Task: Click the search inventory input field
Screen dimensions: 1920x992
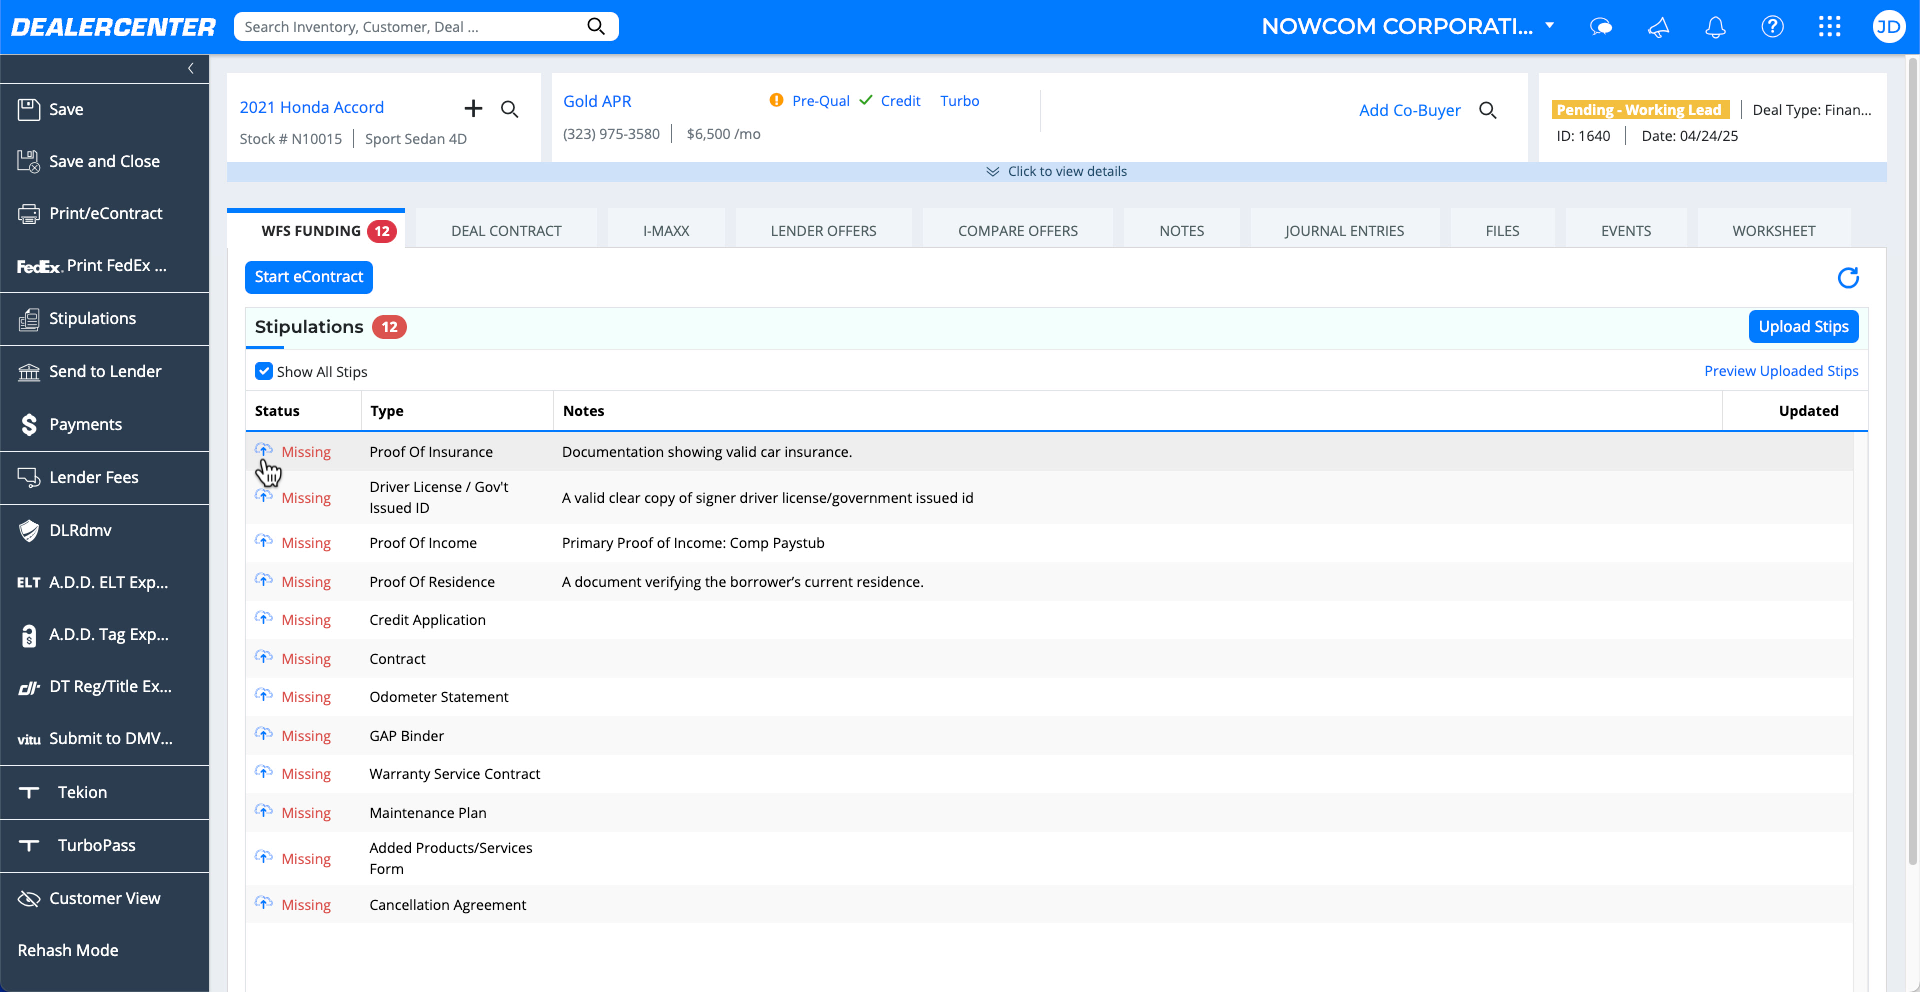Action: click(410, 27)
